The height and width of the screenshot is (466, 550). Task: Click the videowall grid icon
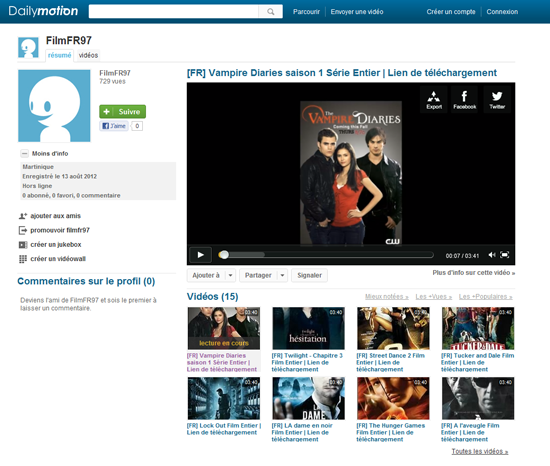(23, 259)
